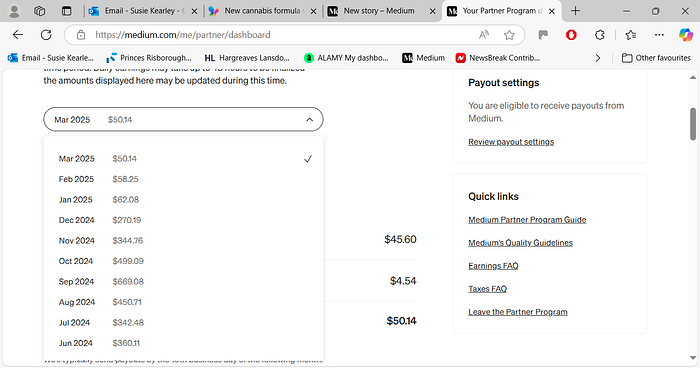Open the grey chat extension icon
The width and height of the screenshot is (700, 368).
pyautogui.click(x=543, y=35)
